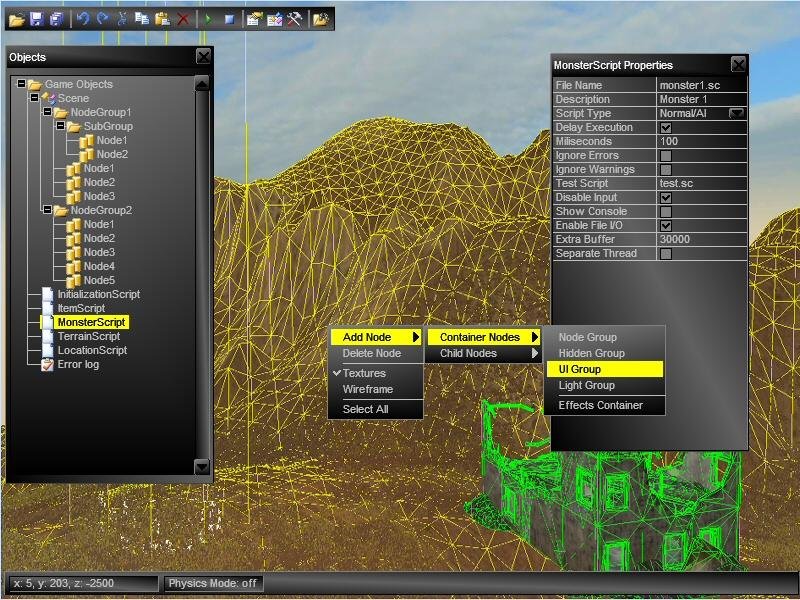The height and width of the screenshot is (600, 800).
Task: Start the scene with green Play icon
Action: [x=208, y=19]
